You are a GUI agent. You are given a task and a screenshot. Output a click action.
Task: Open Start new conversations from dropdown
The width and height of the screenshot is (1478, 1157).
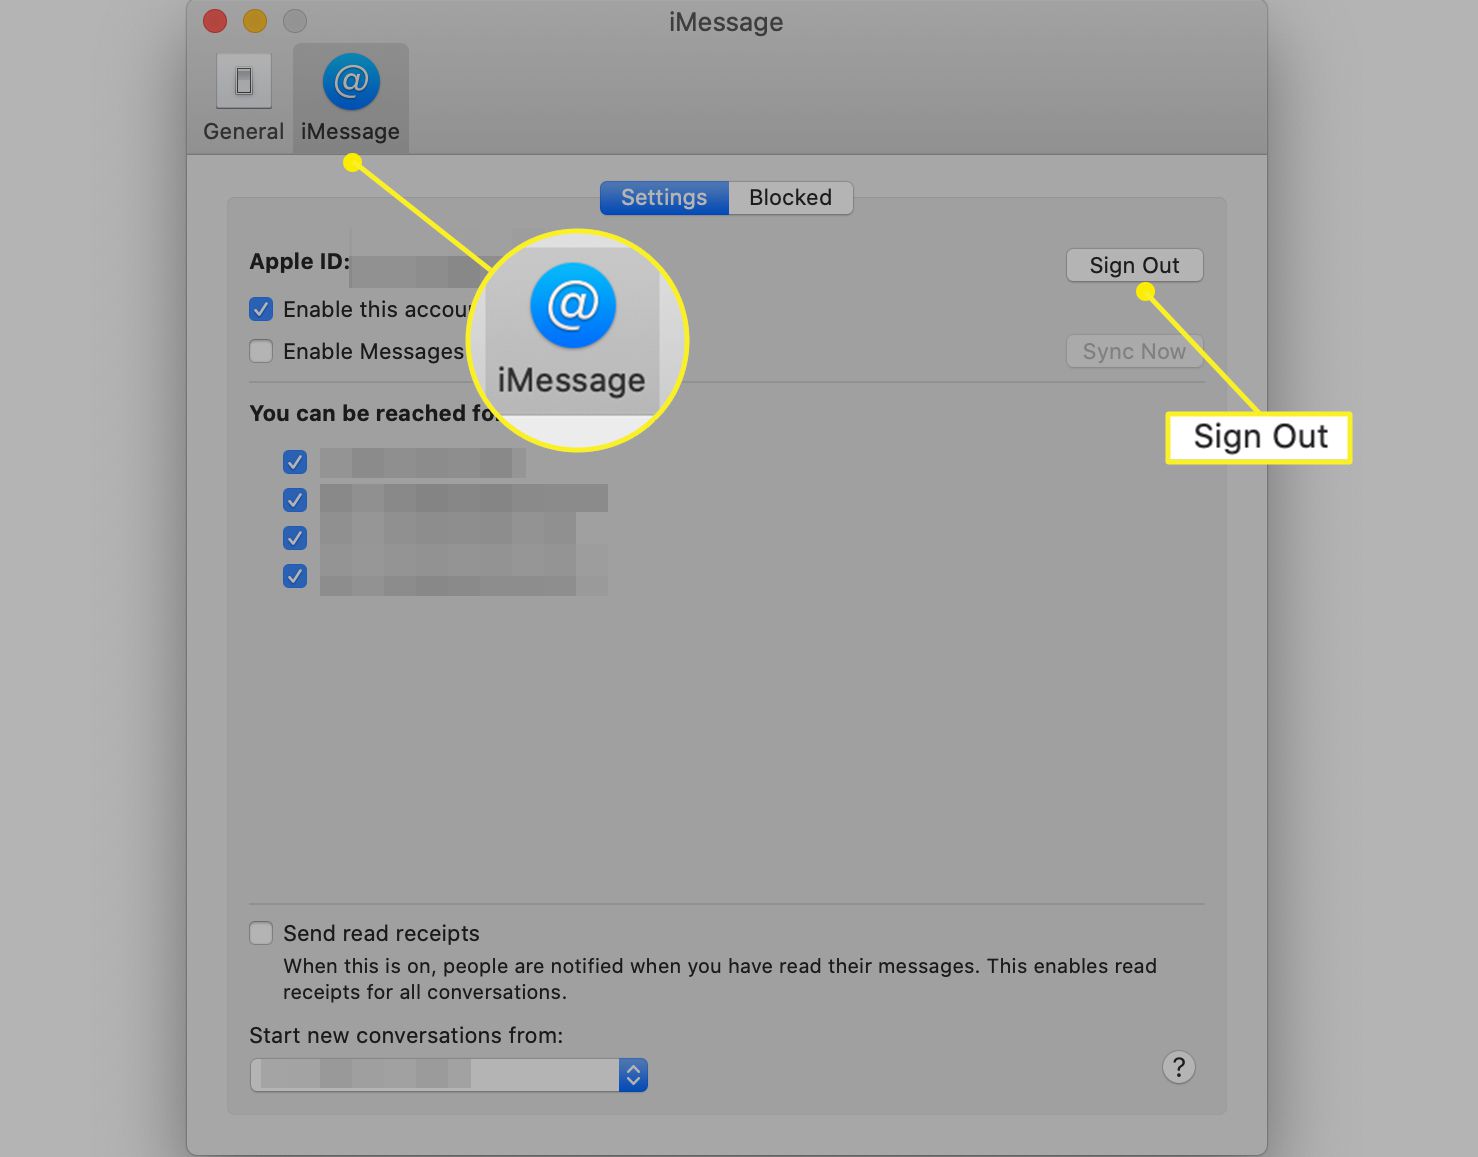pos(449,1075)
